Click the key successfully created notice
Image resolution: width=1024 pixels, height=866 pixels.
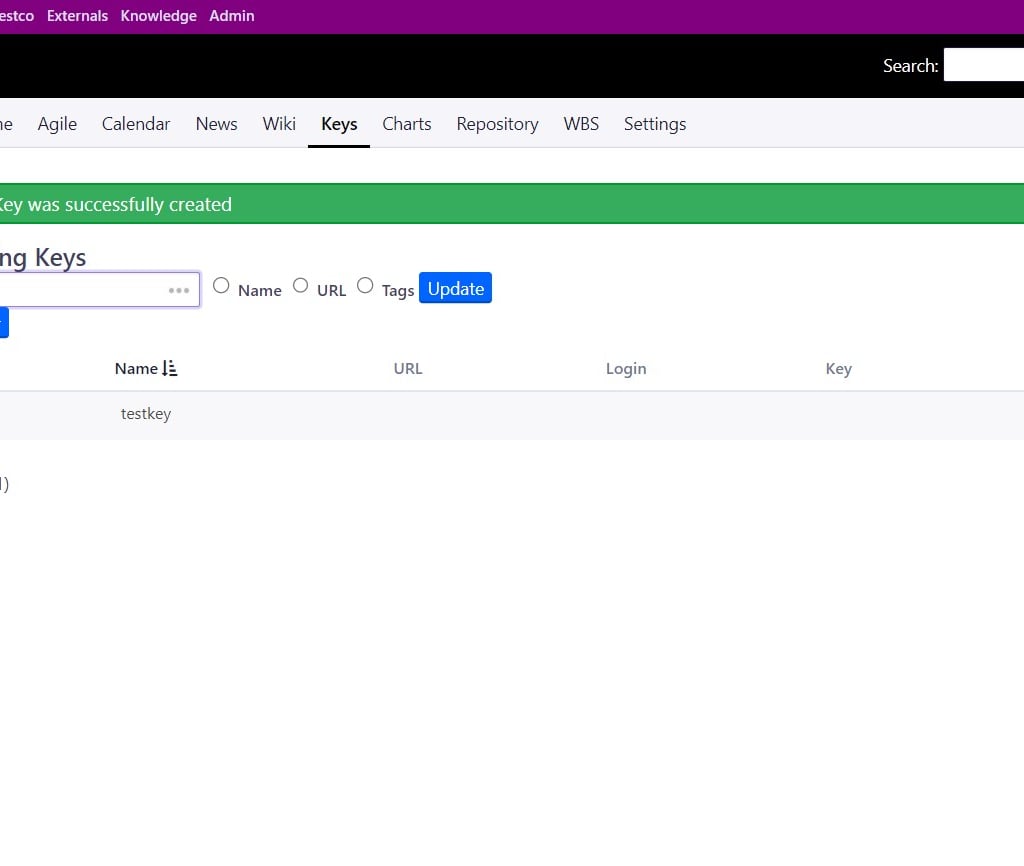512,204
